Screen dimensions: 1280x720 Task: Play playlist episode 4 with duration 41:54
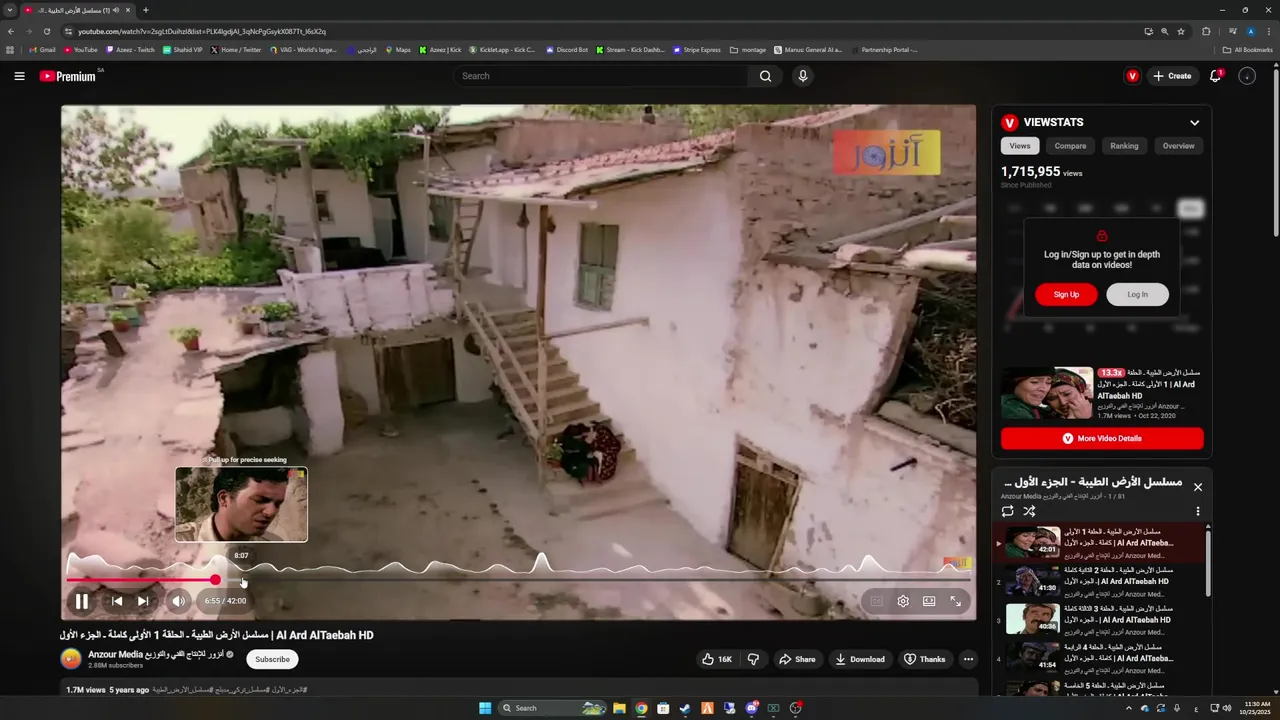click(x=1099, y=657)
